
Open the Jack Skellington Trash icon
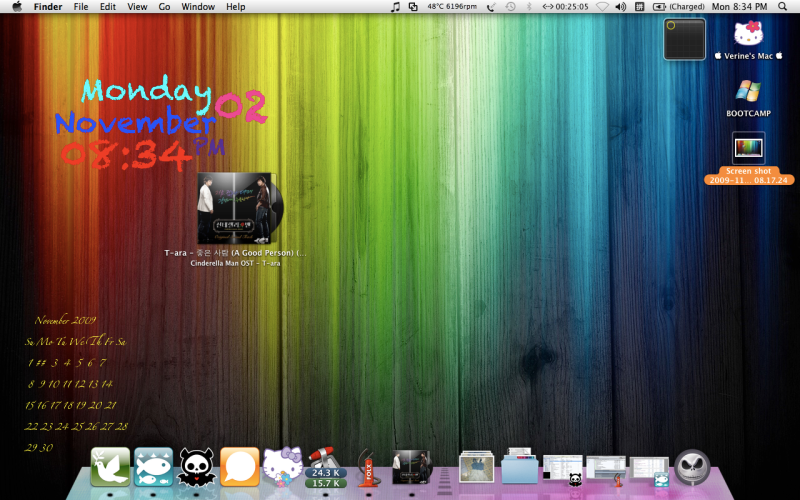click(x=692, y=467)
